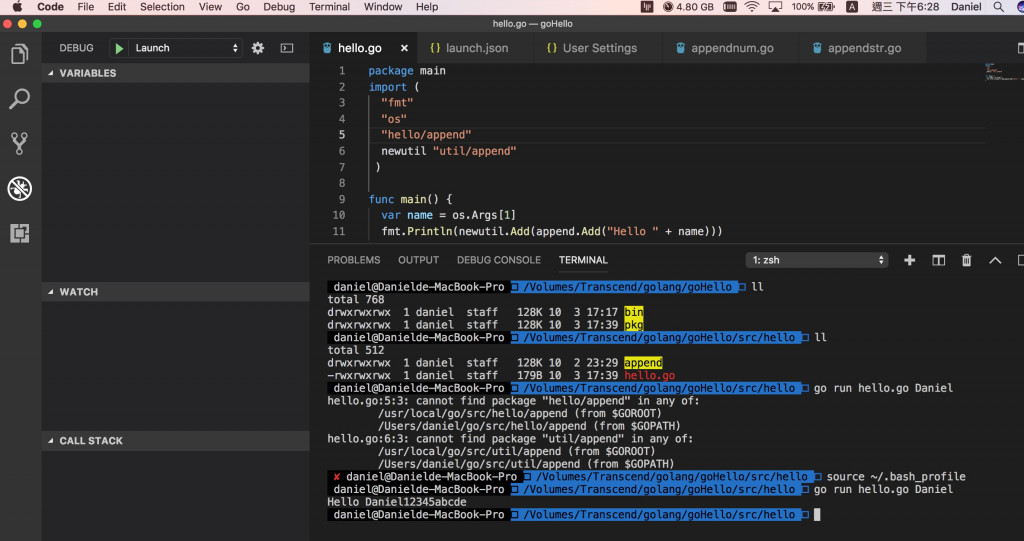Create new terminal with plus icon
The width and height of the screenshot is (1024, 541).
point(909,260)
